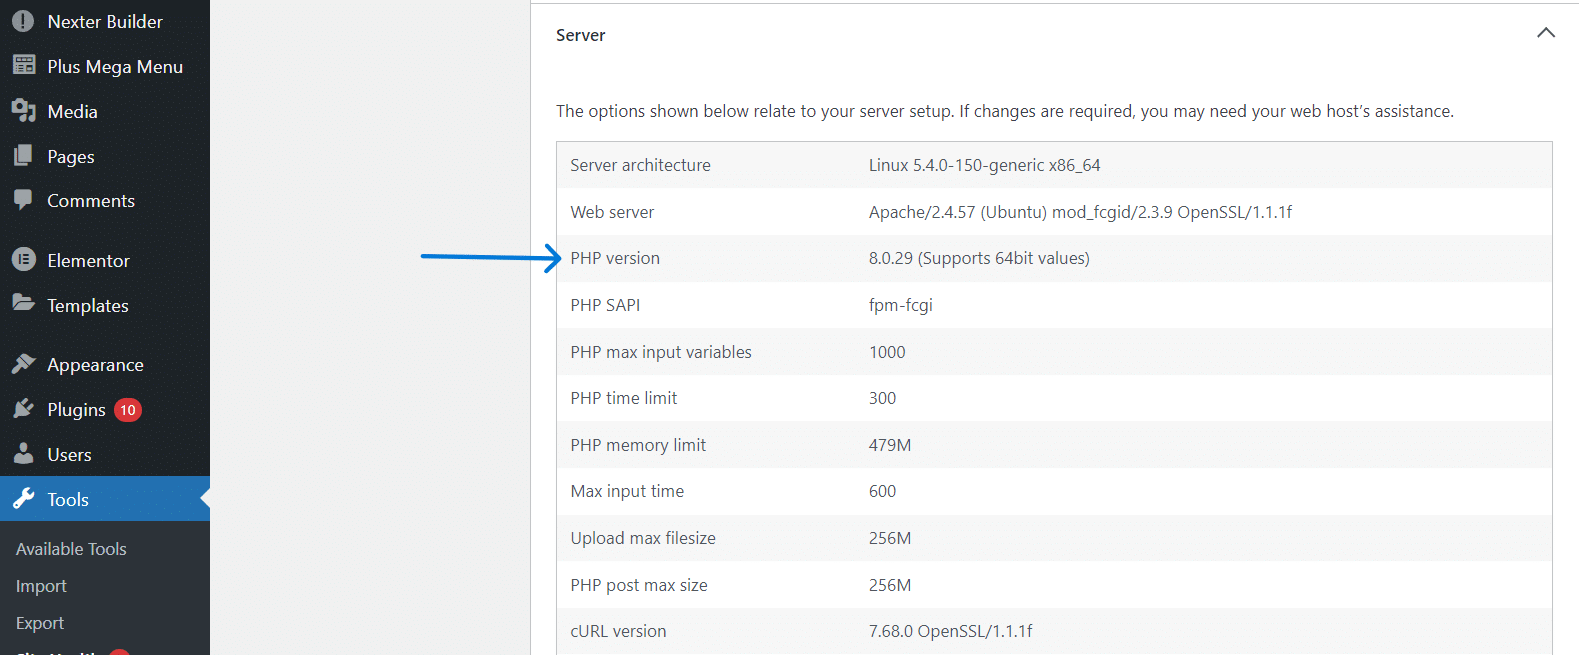
Task: Select the value 1000
Action: click(x=887, y=352)
